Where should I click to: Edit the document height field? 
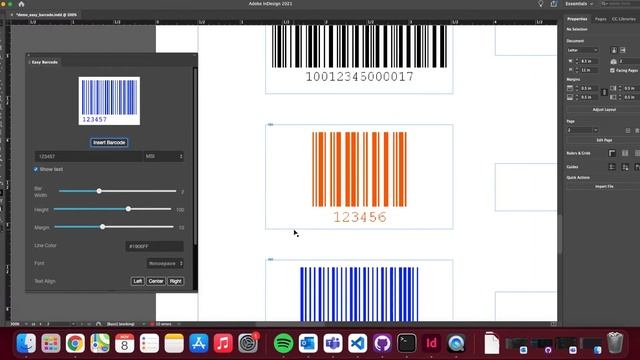[x=589, y=70]
